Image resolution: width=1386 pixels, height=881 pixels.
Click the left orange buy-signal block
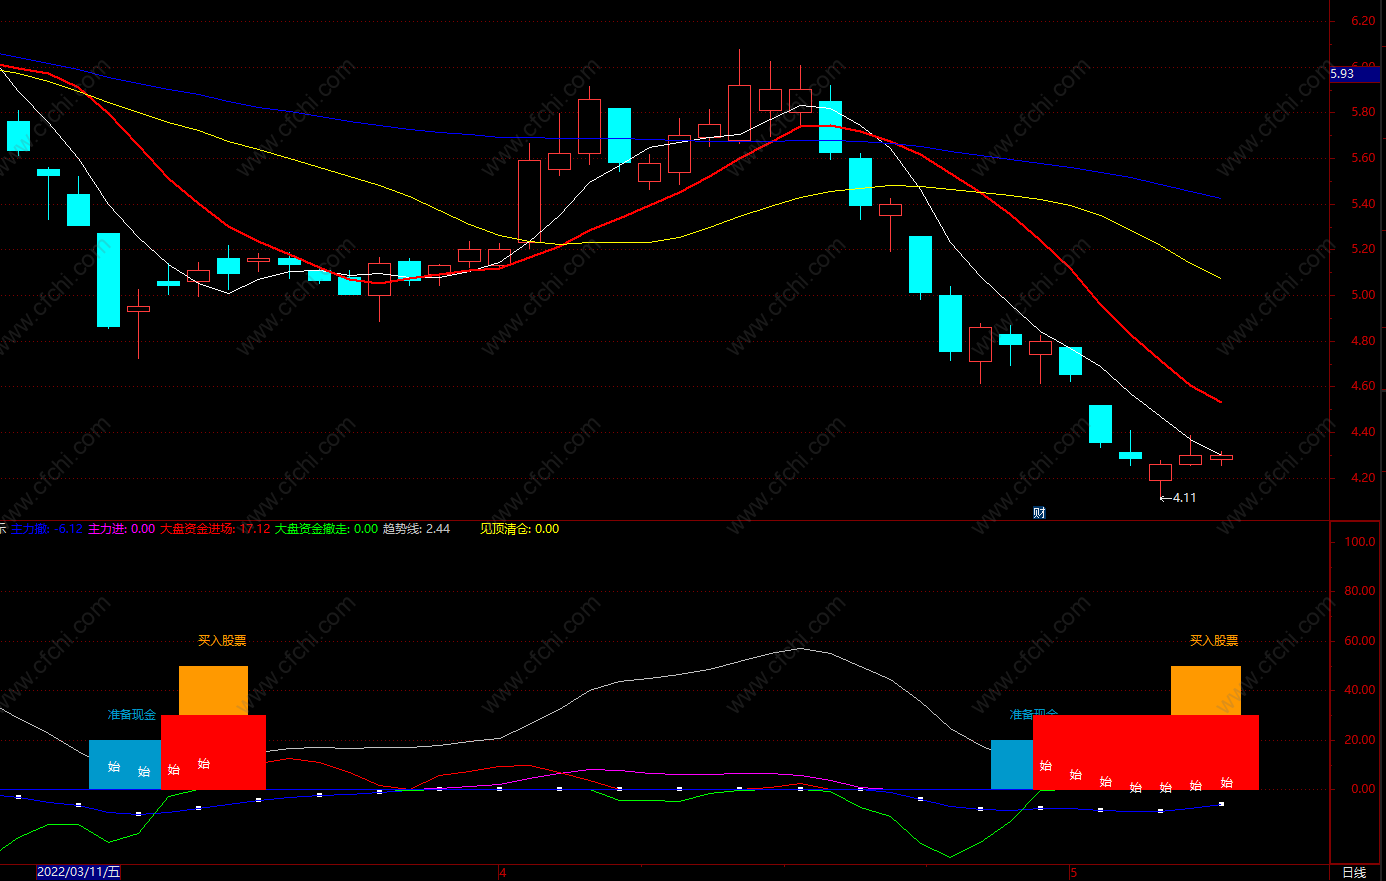click(213, 691)
